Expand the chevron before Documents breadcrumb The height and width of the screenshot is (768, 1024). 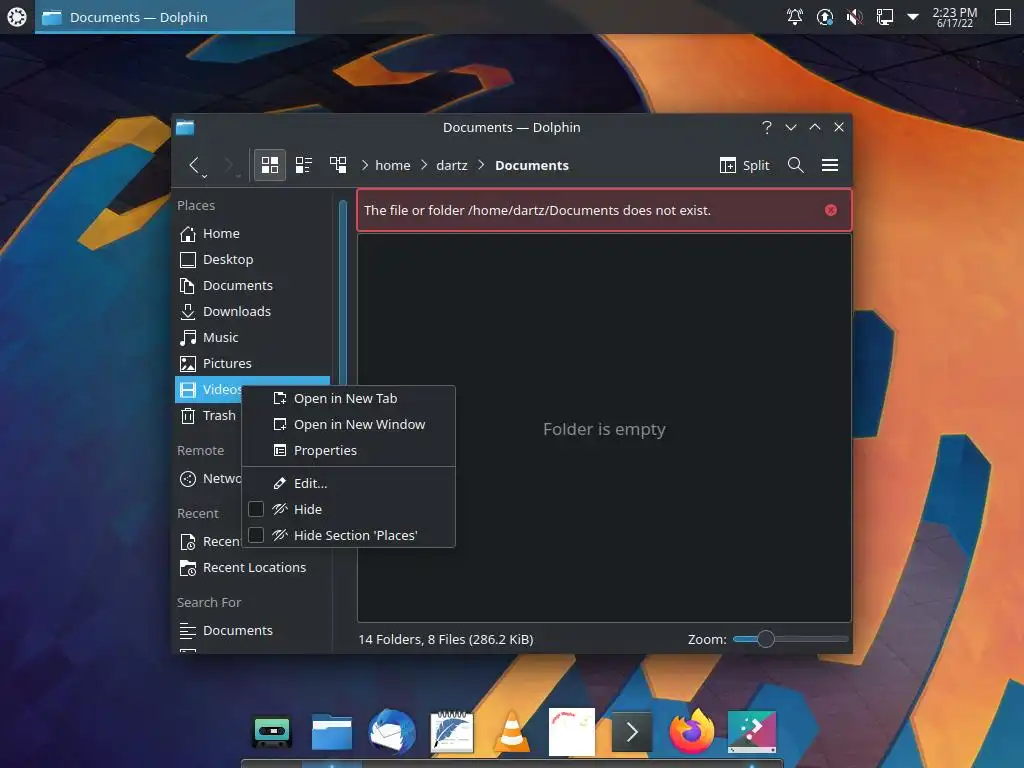click(x=481, y=165)
